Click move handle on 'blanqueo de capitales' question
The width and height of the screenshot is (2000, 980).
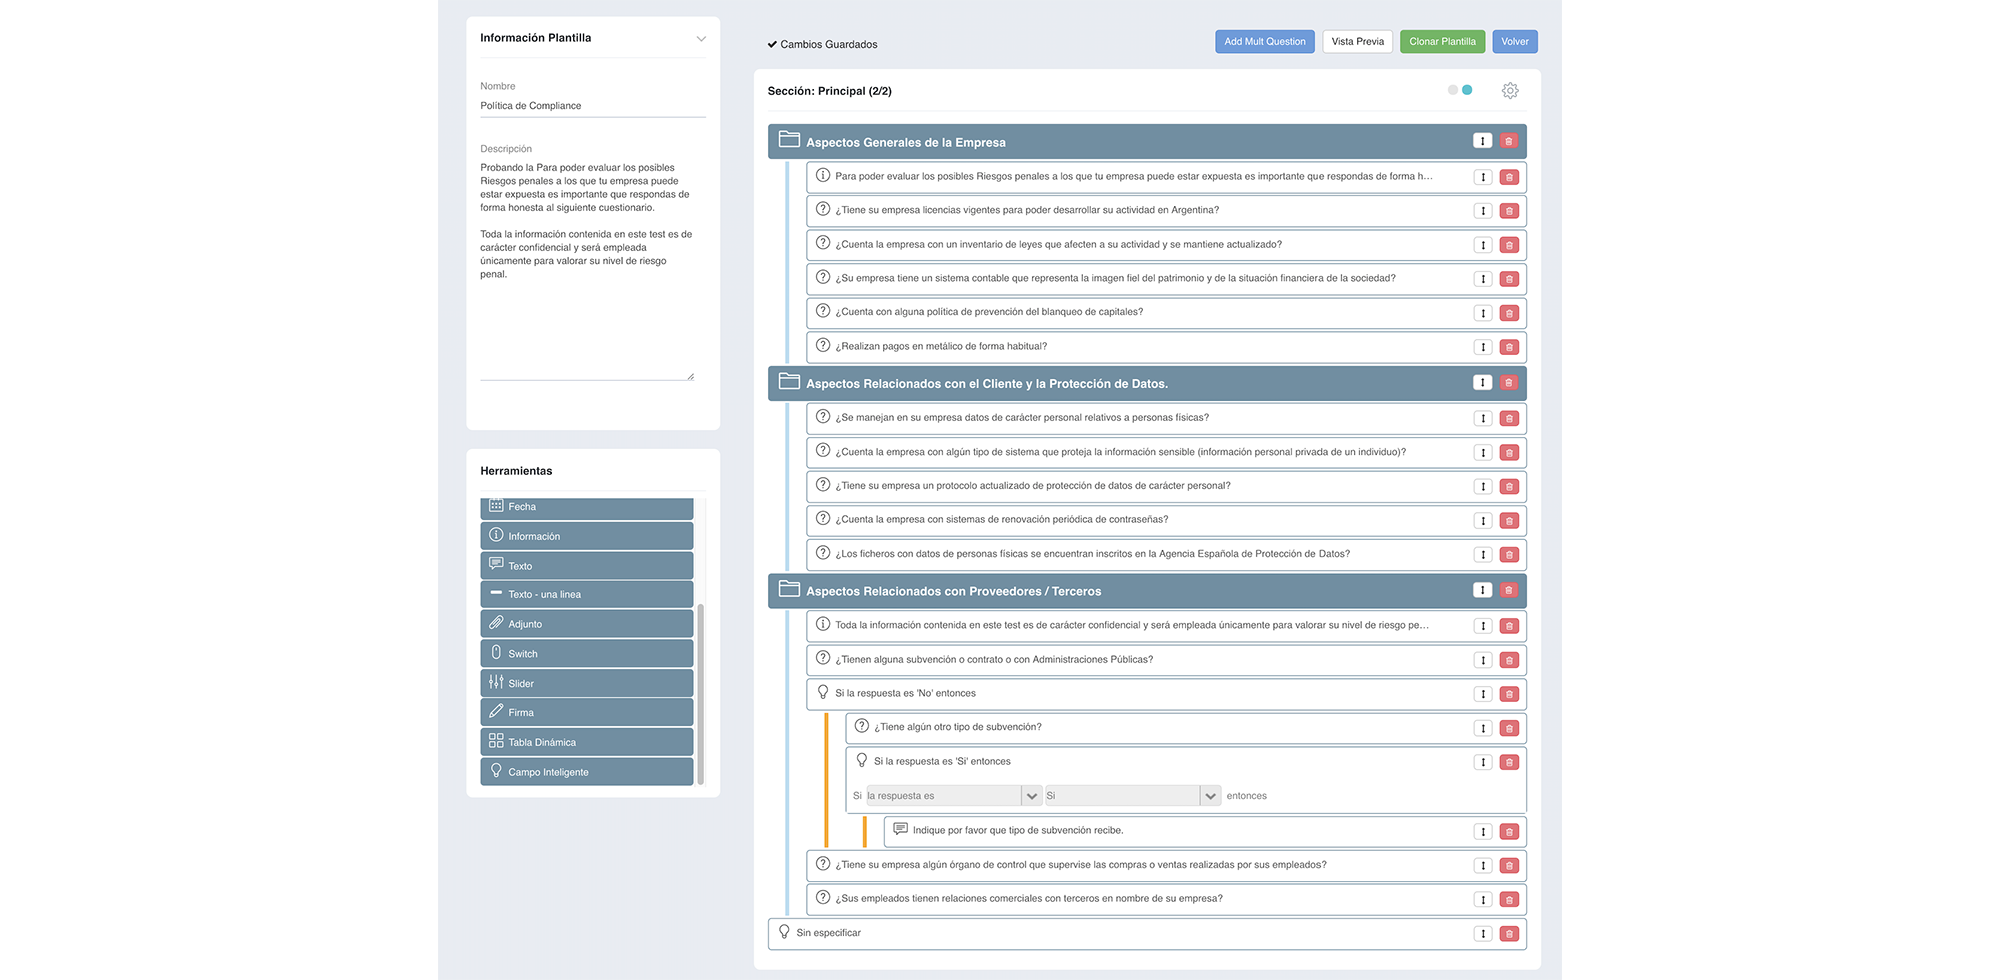[1483, 313]
